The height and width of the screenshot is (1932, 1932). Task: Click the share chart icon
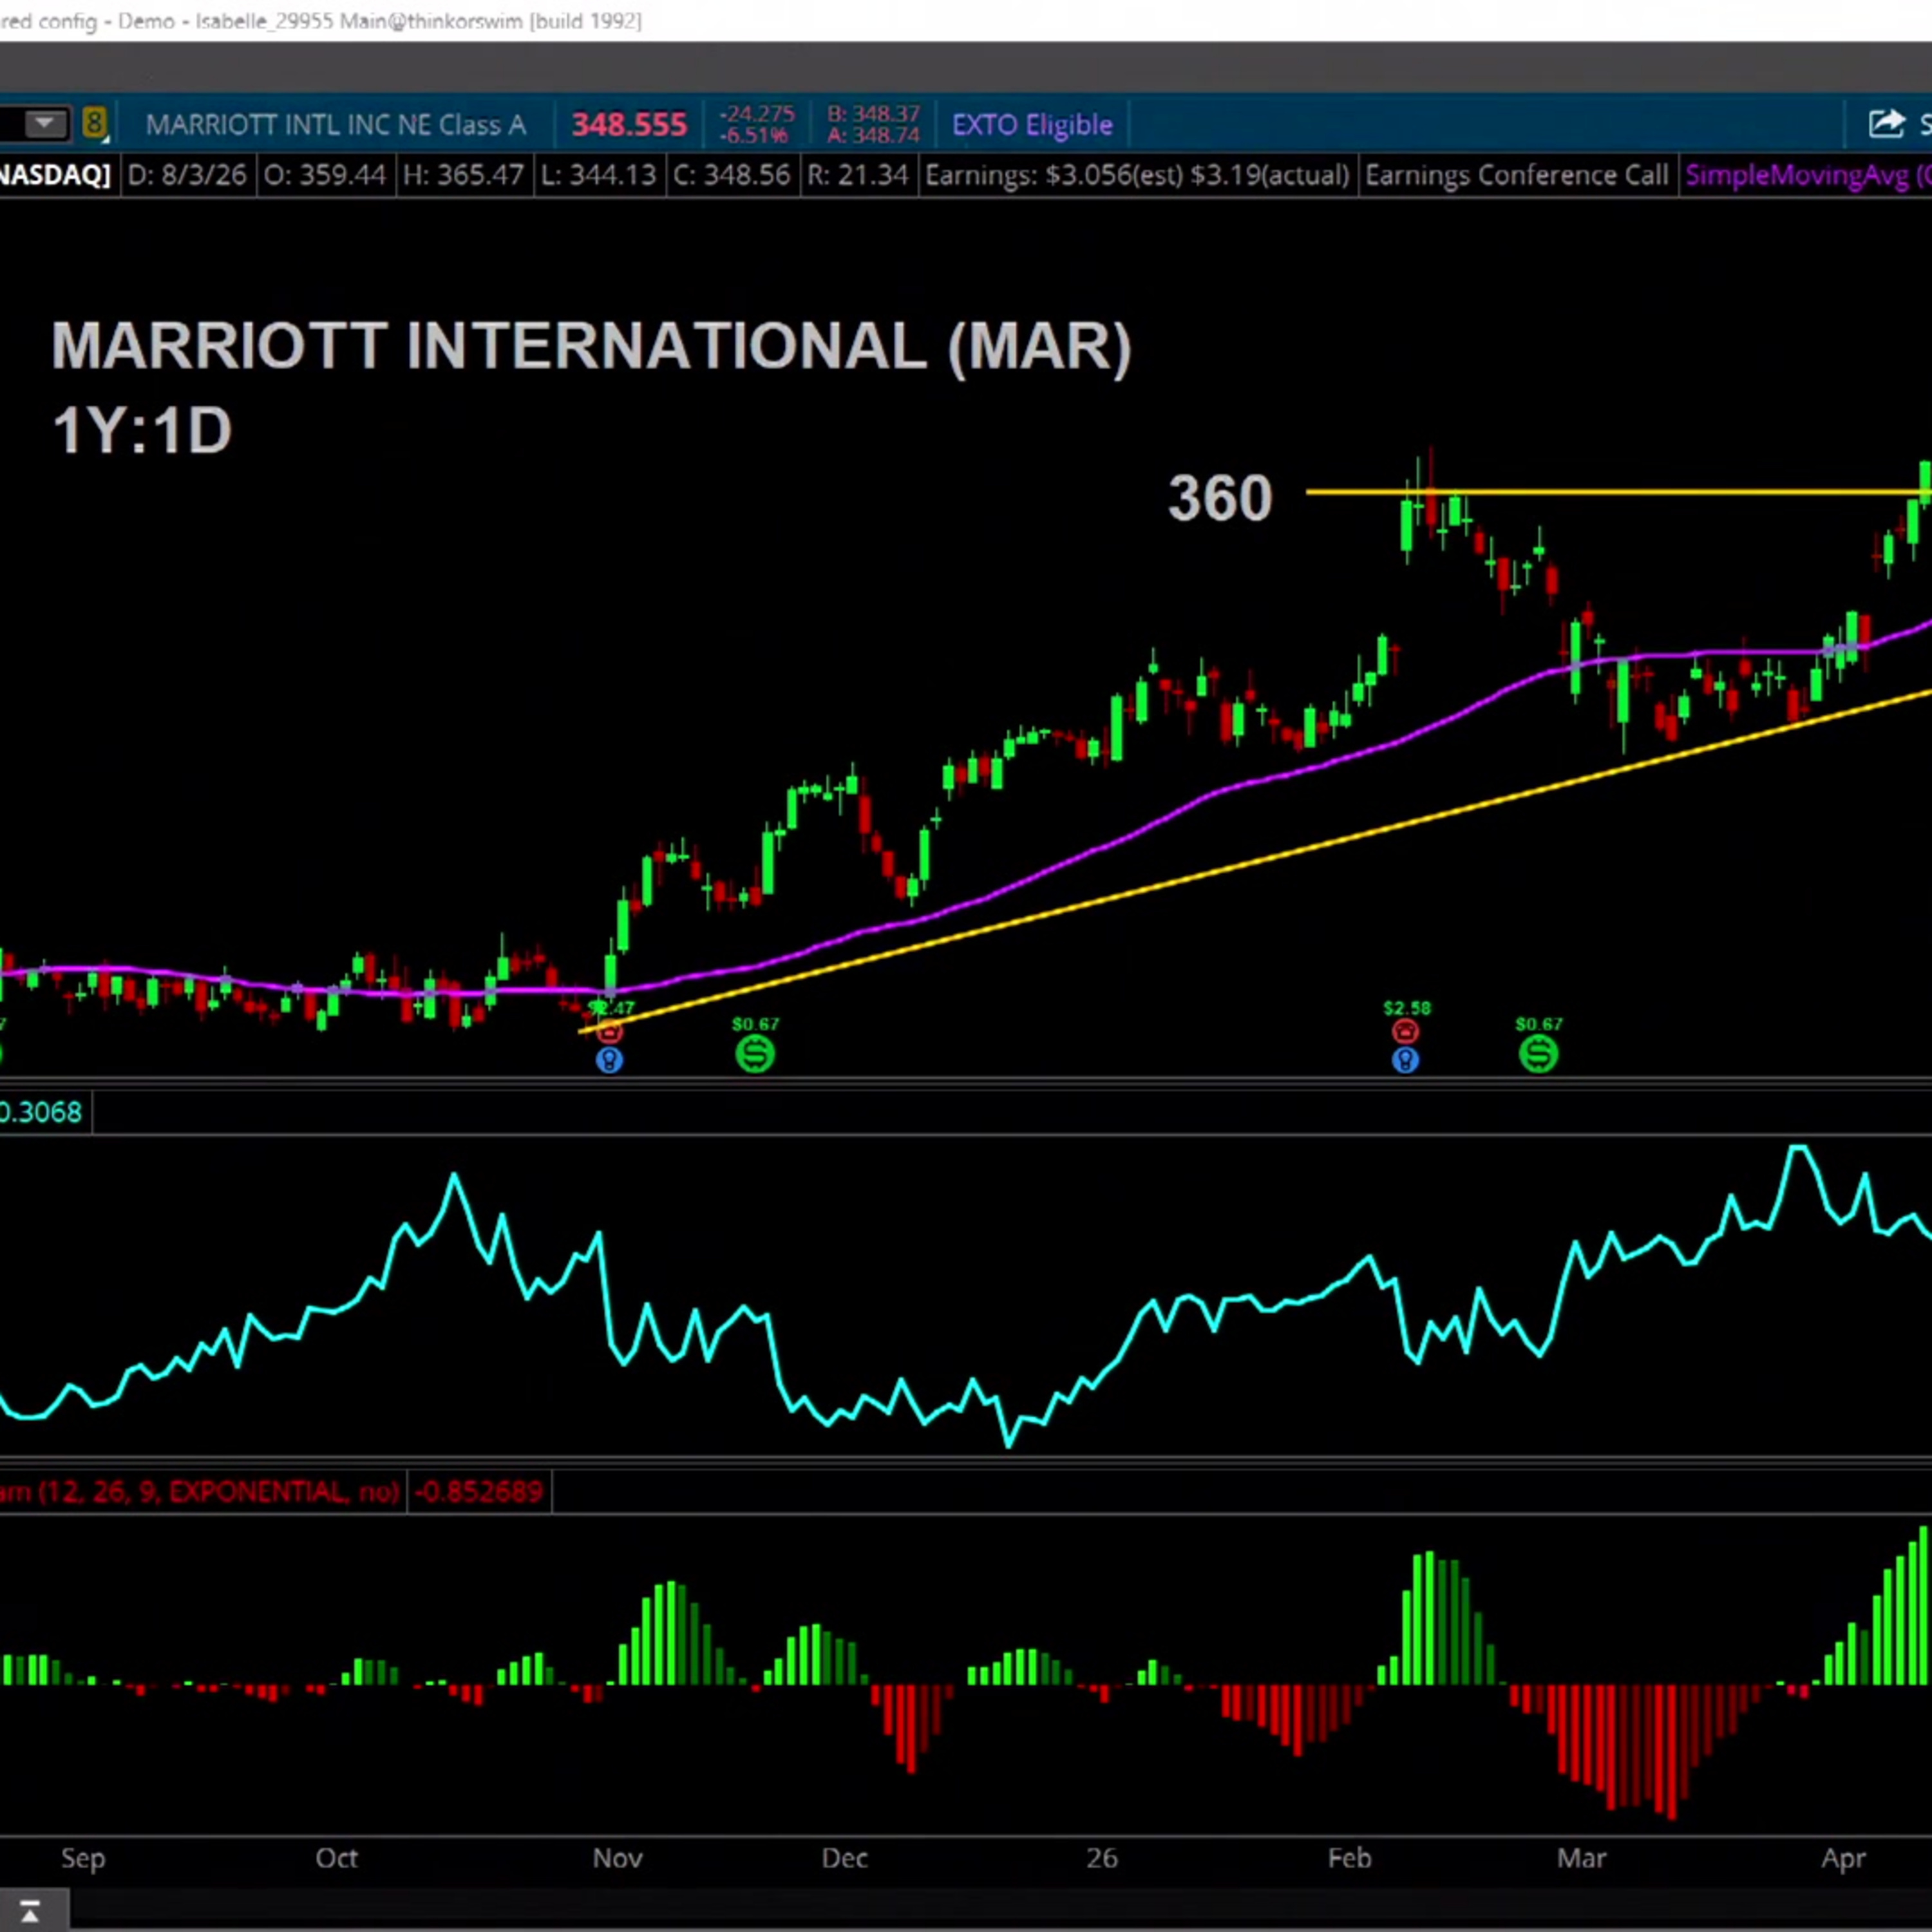(1886, 124)
